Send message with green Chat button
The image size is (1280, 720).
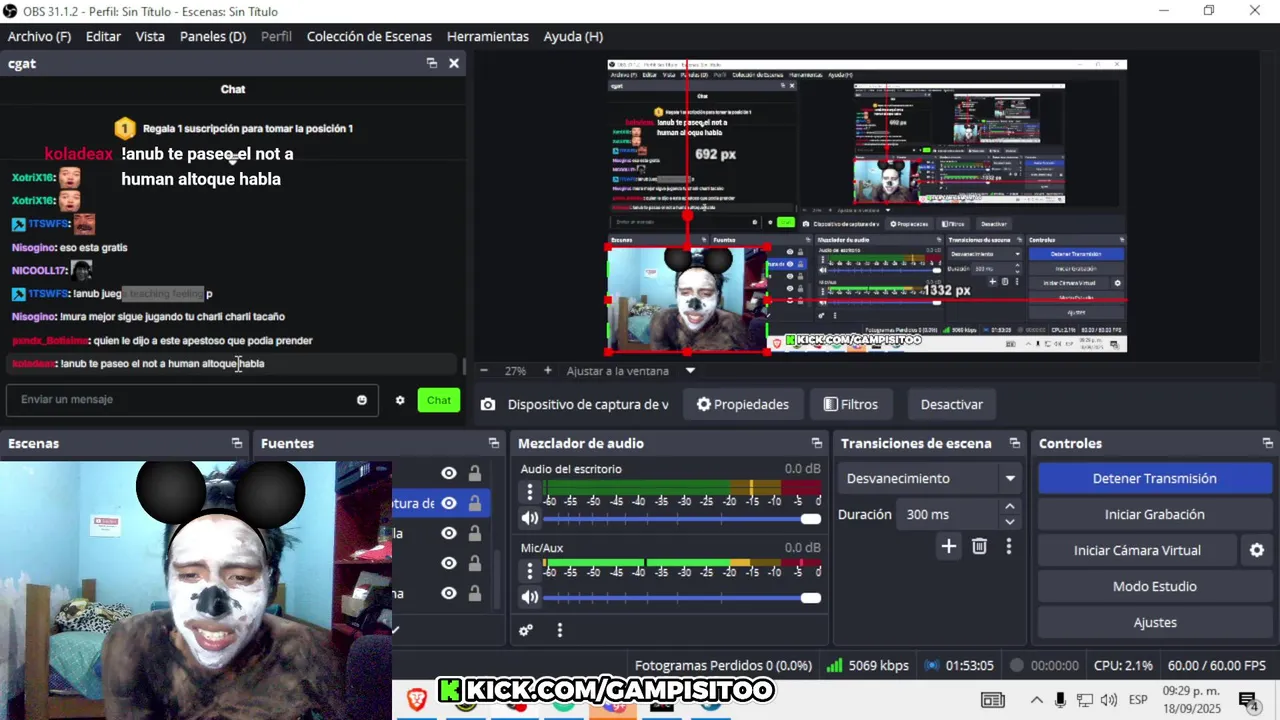coord(439,400)
